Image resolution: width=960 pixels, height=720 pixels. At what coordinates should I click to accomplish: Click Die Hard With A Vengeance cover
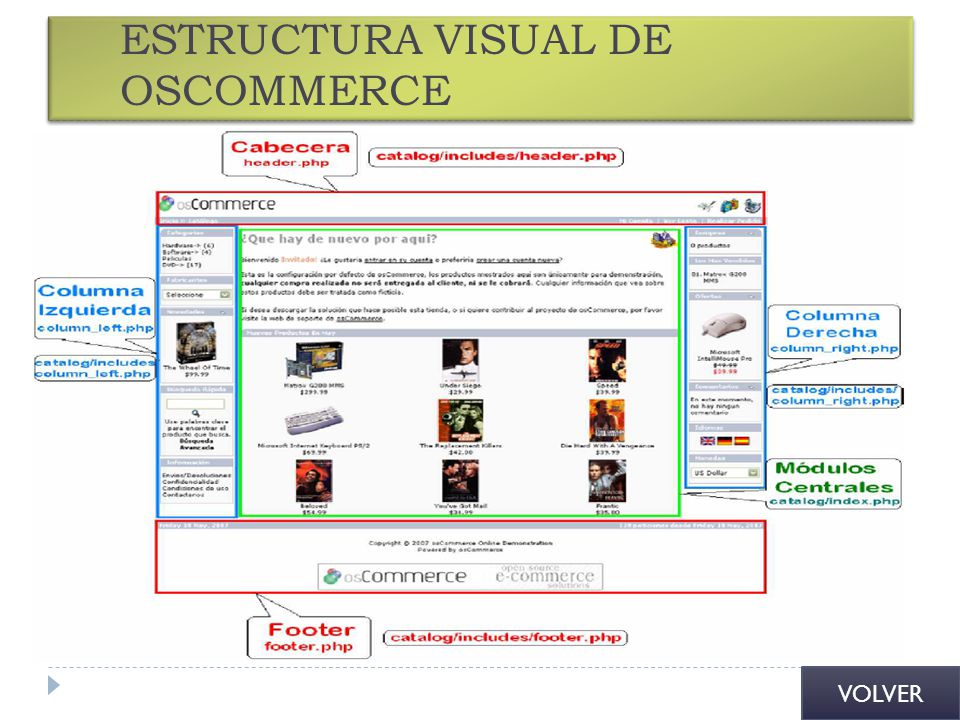[x=607, y=421]
